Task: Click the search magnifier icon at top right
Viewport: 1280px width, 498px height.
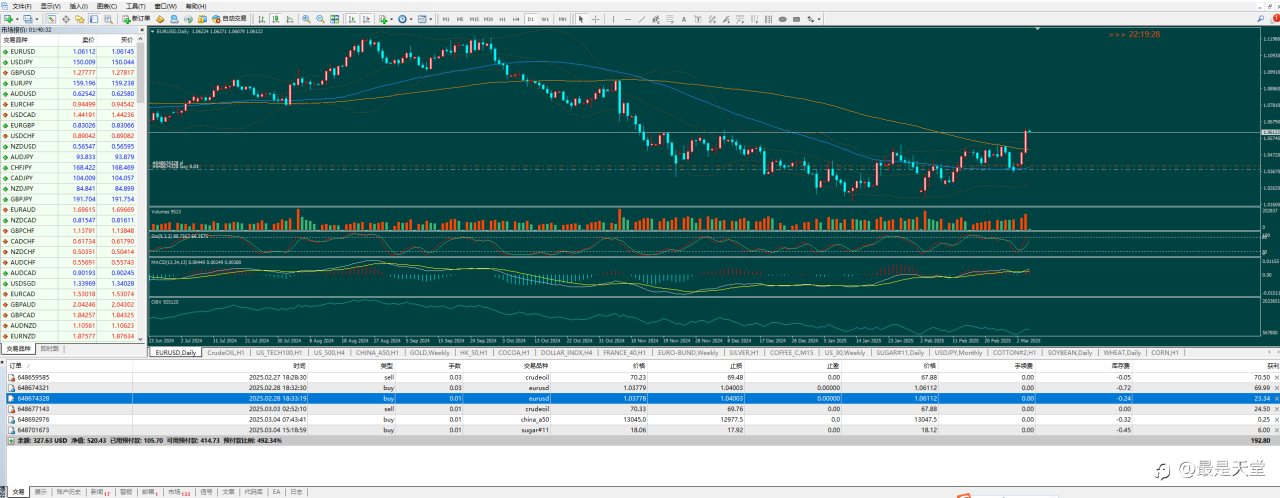Action: click(1258, 18)
